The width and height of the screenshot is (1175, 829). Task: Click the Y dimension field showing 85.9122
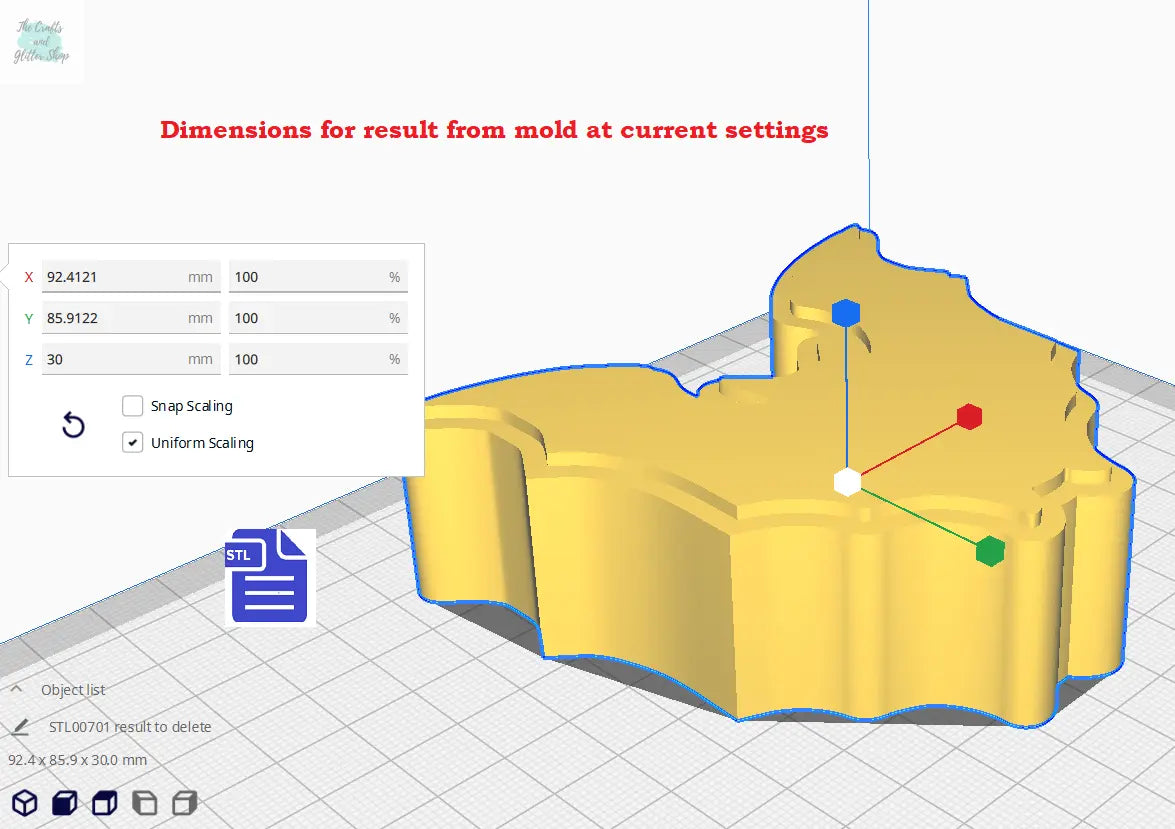pos(112,318)
